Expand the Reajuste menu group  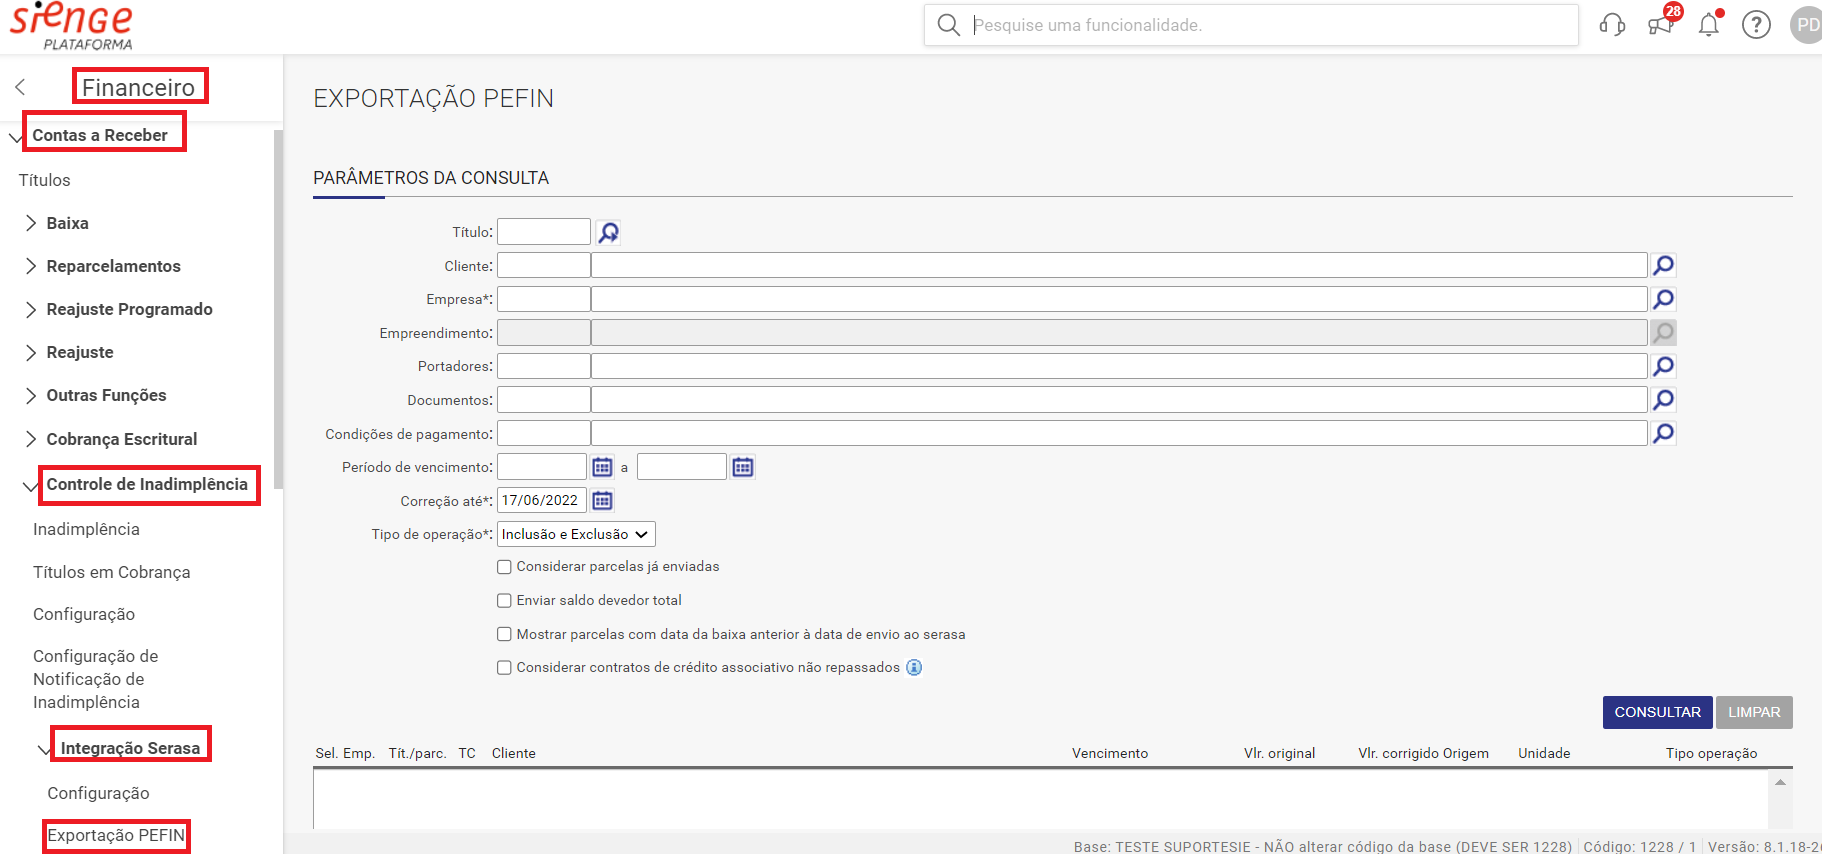(x=31, y=352)
